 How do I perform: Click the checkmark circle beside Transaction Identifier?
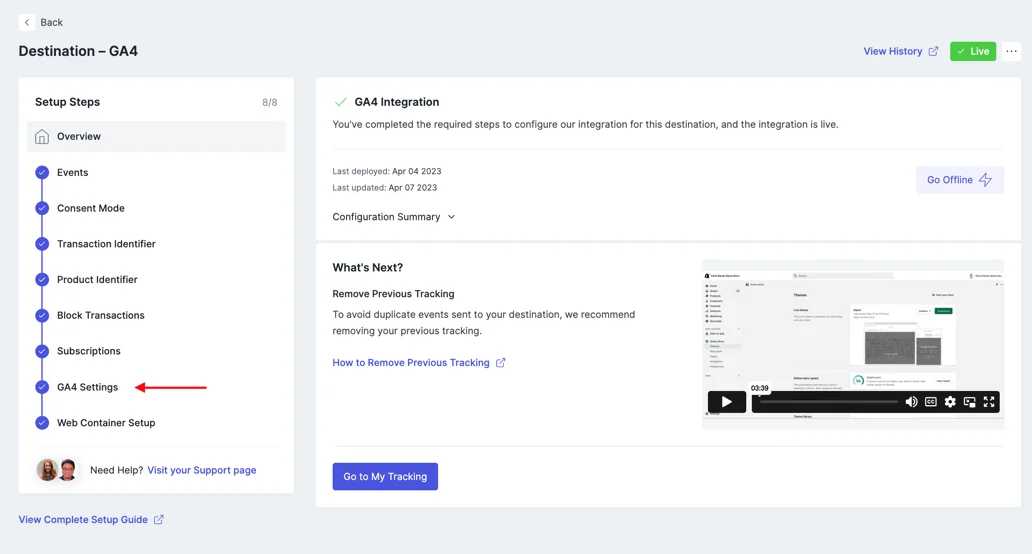pos(42,243)
